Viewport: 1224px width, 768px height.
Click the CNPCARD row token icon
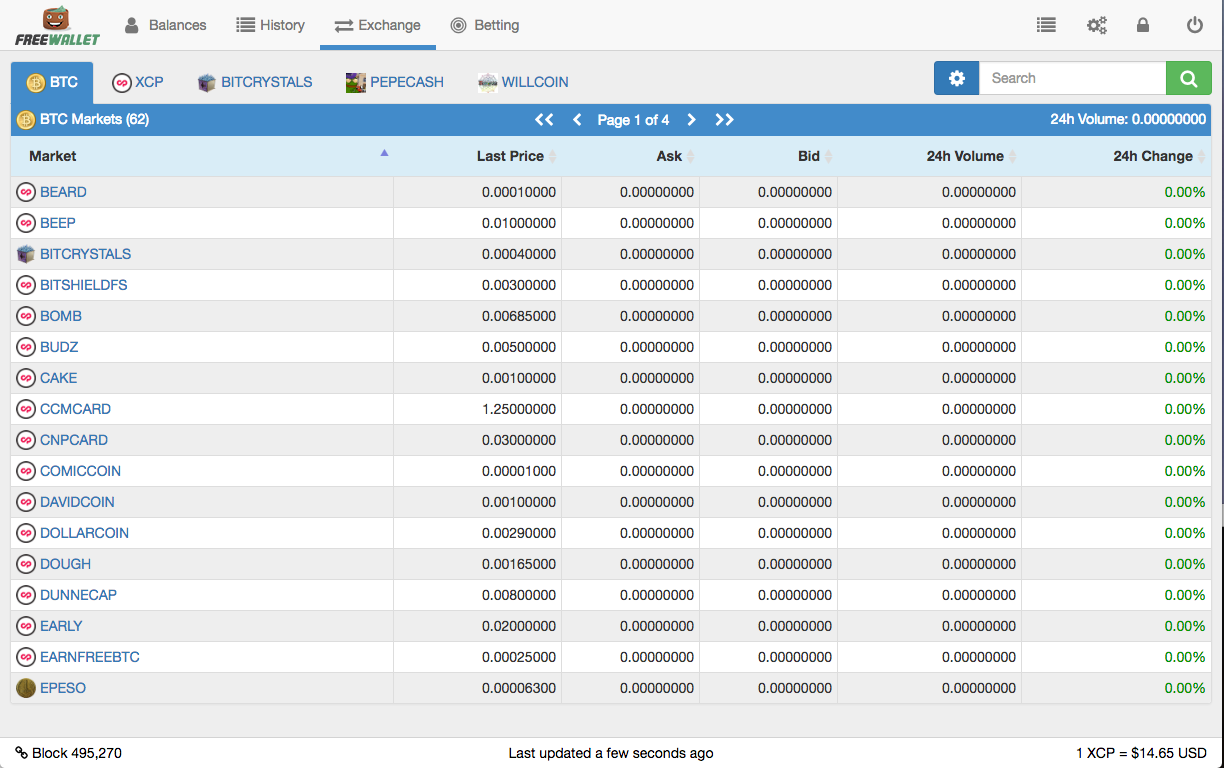coord(26,440)
